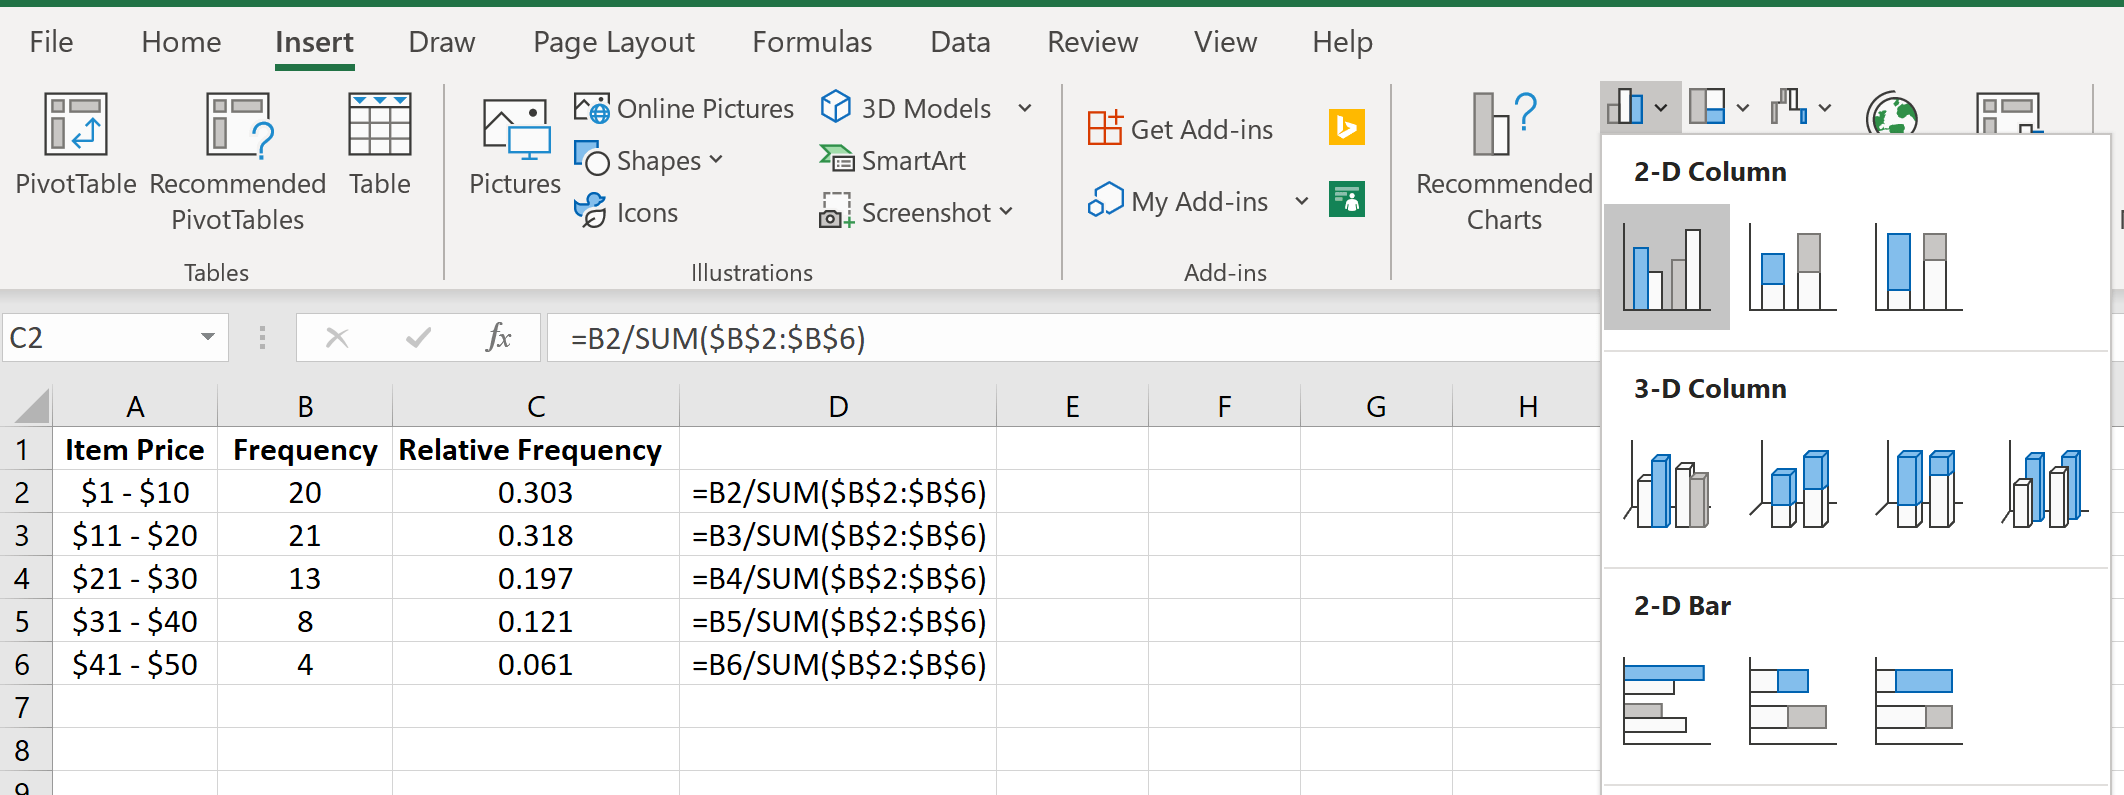Open the Page Layout tab
Image resolution: width=2124 pixels, height=795 pixels.
[x=613, y=42]
